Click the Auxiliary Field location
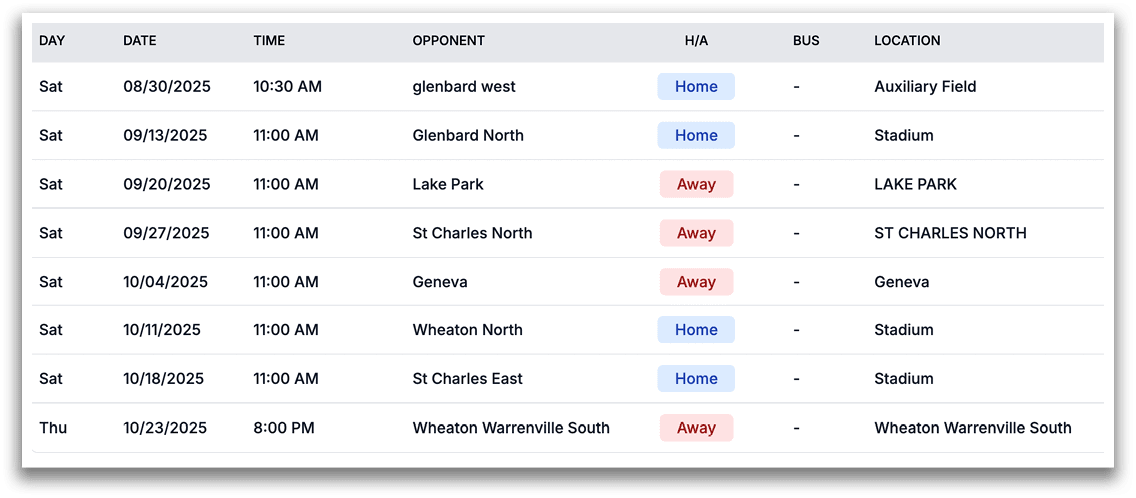1136x498 pixels. 925,87
